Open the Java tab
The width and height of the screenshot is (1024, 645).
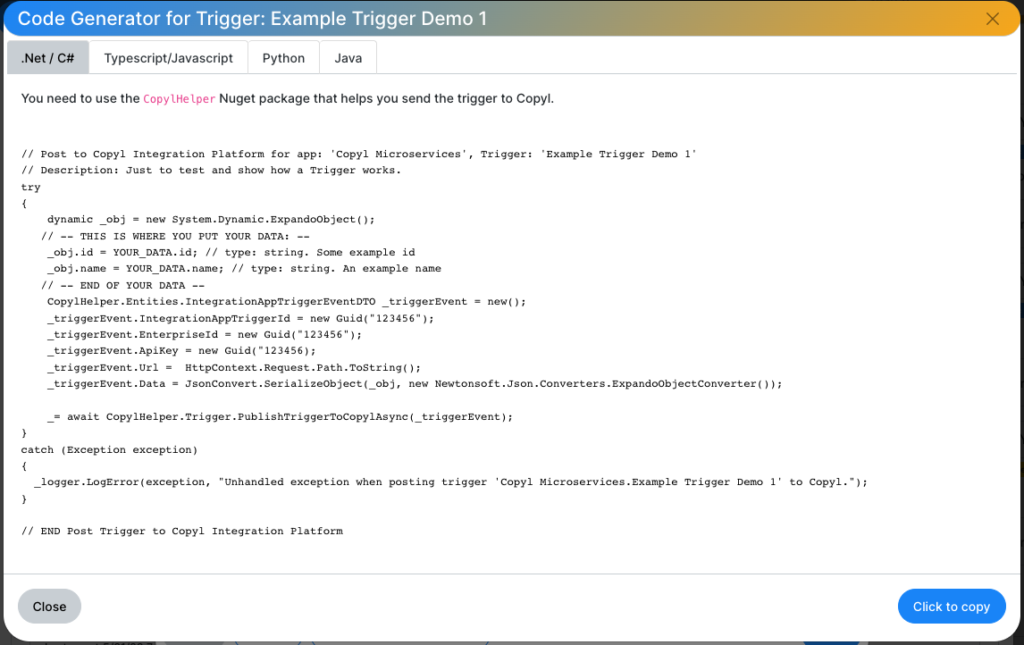coord(348,58)
